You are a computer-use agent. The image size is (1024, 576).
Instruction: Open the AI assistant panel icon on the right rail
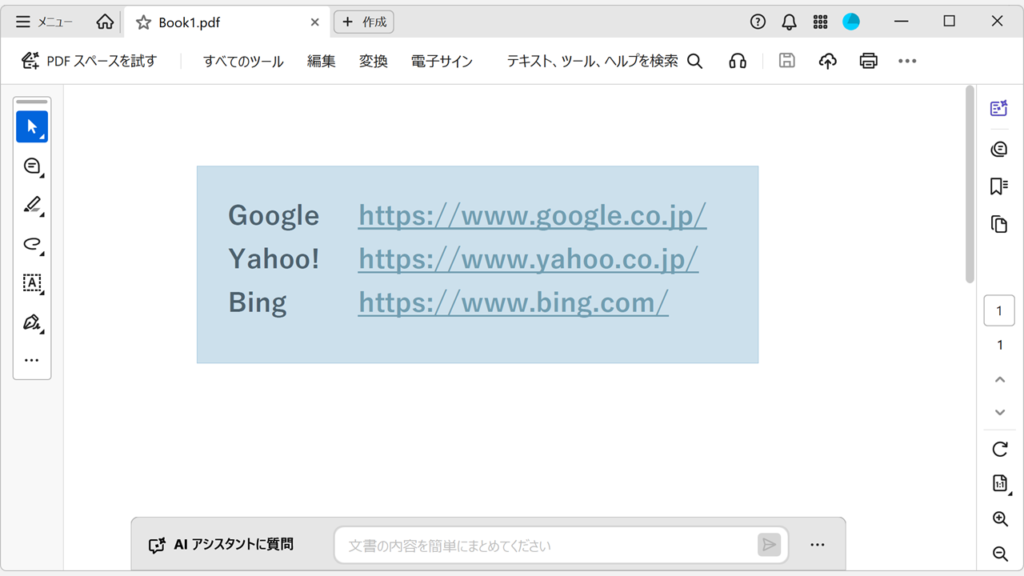click(x=999, y=108)
